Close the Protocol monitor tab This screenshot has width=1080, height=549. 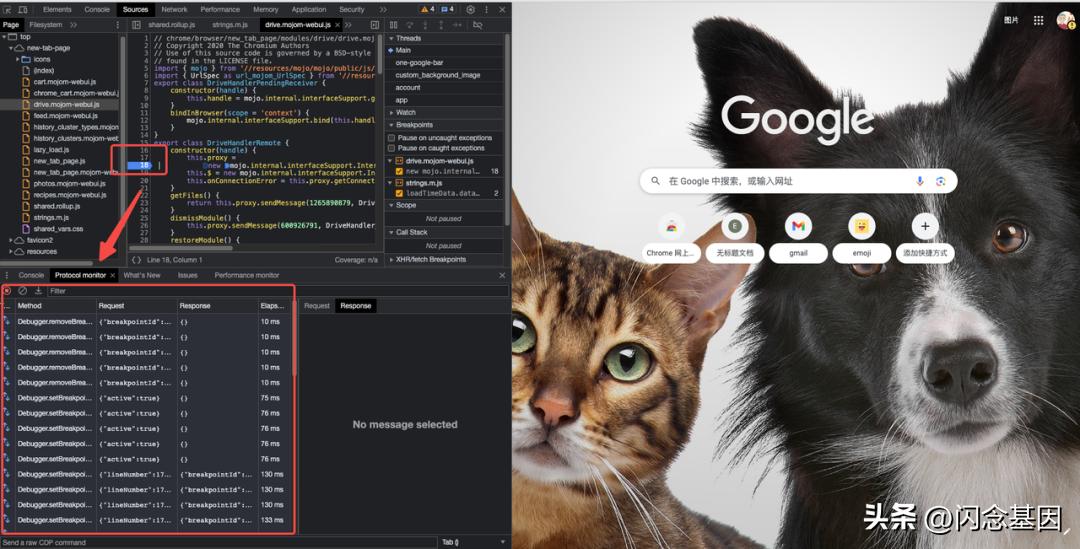[x=112, y=275]
